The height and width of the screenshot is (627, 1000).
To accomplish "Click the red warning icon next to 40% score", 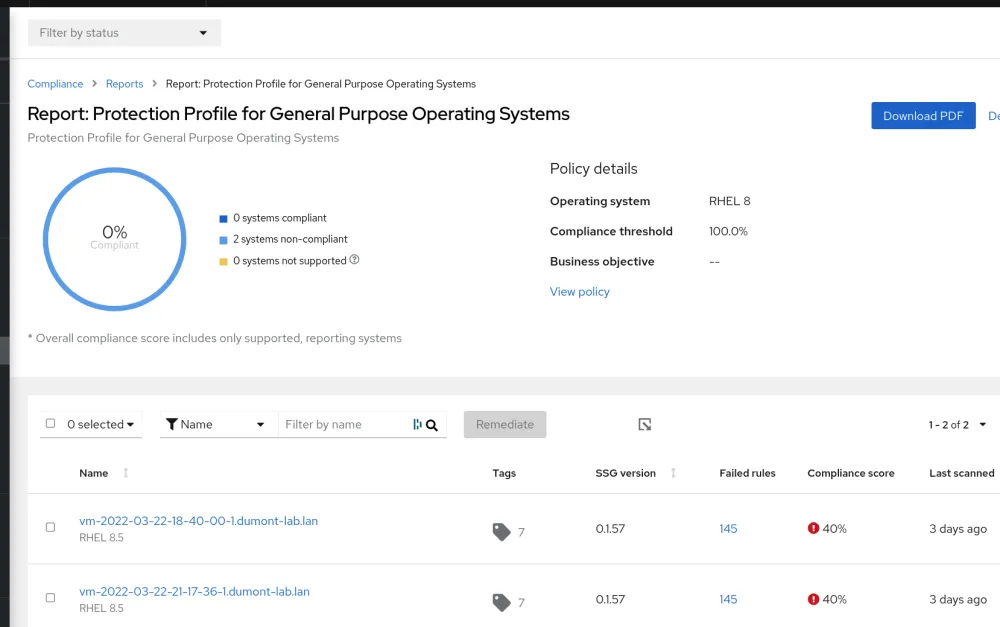I will [x=812, y=528].
